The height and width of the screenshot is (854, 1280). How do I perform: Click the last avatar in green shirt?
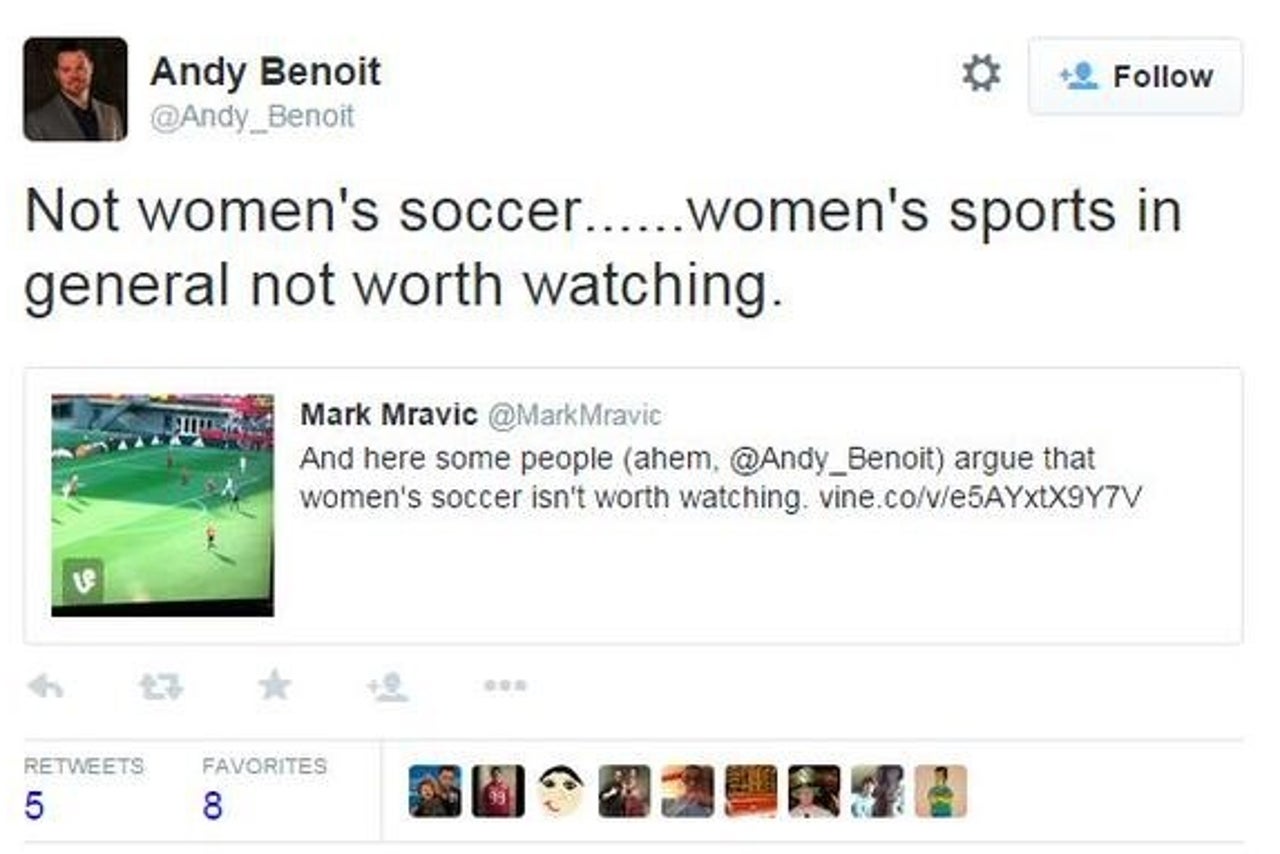[941, 791]
